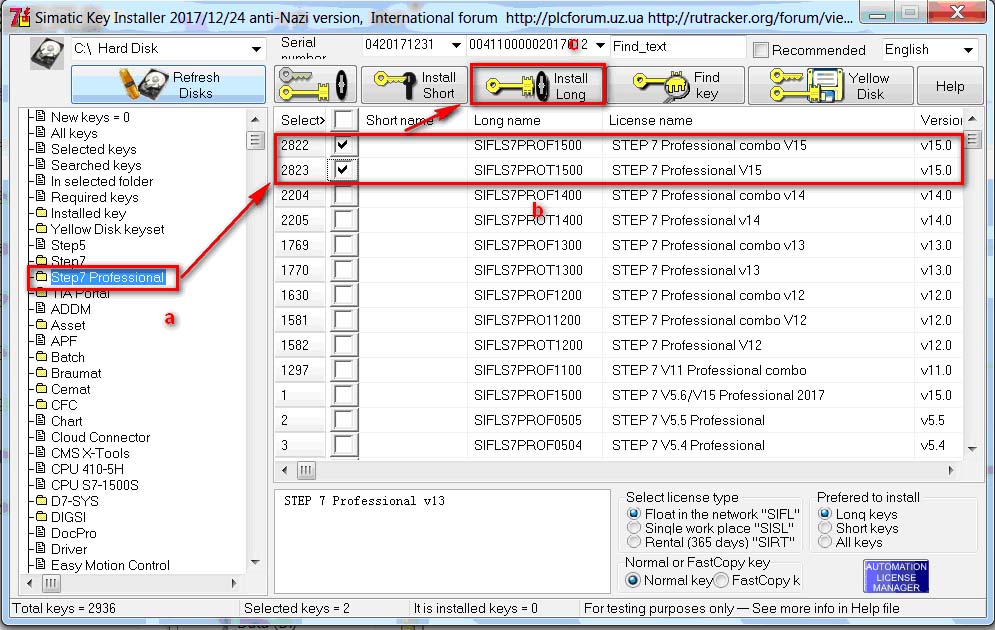Select Float in the network "SIFL" option
The width and height of the screenshot is (995, 630).
(x=634, y=514)
